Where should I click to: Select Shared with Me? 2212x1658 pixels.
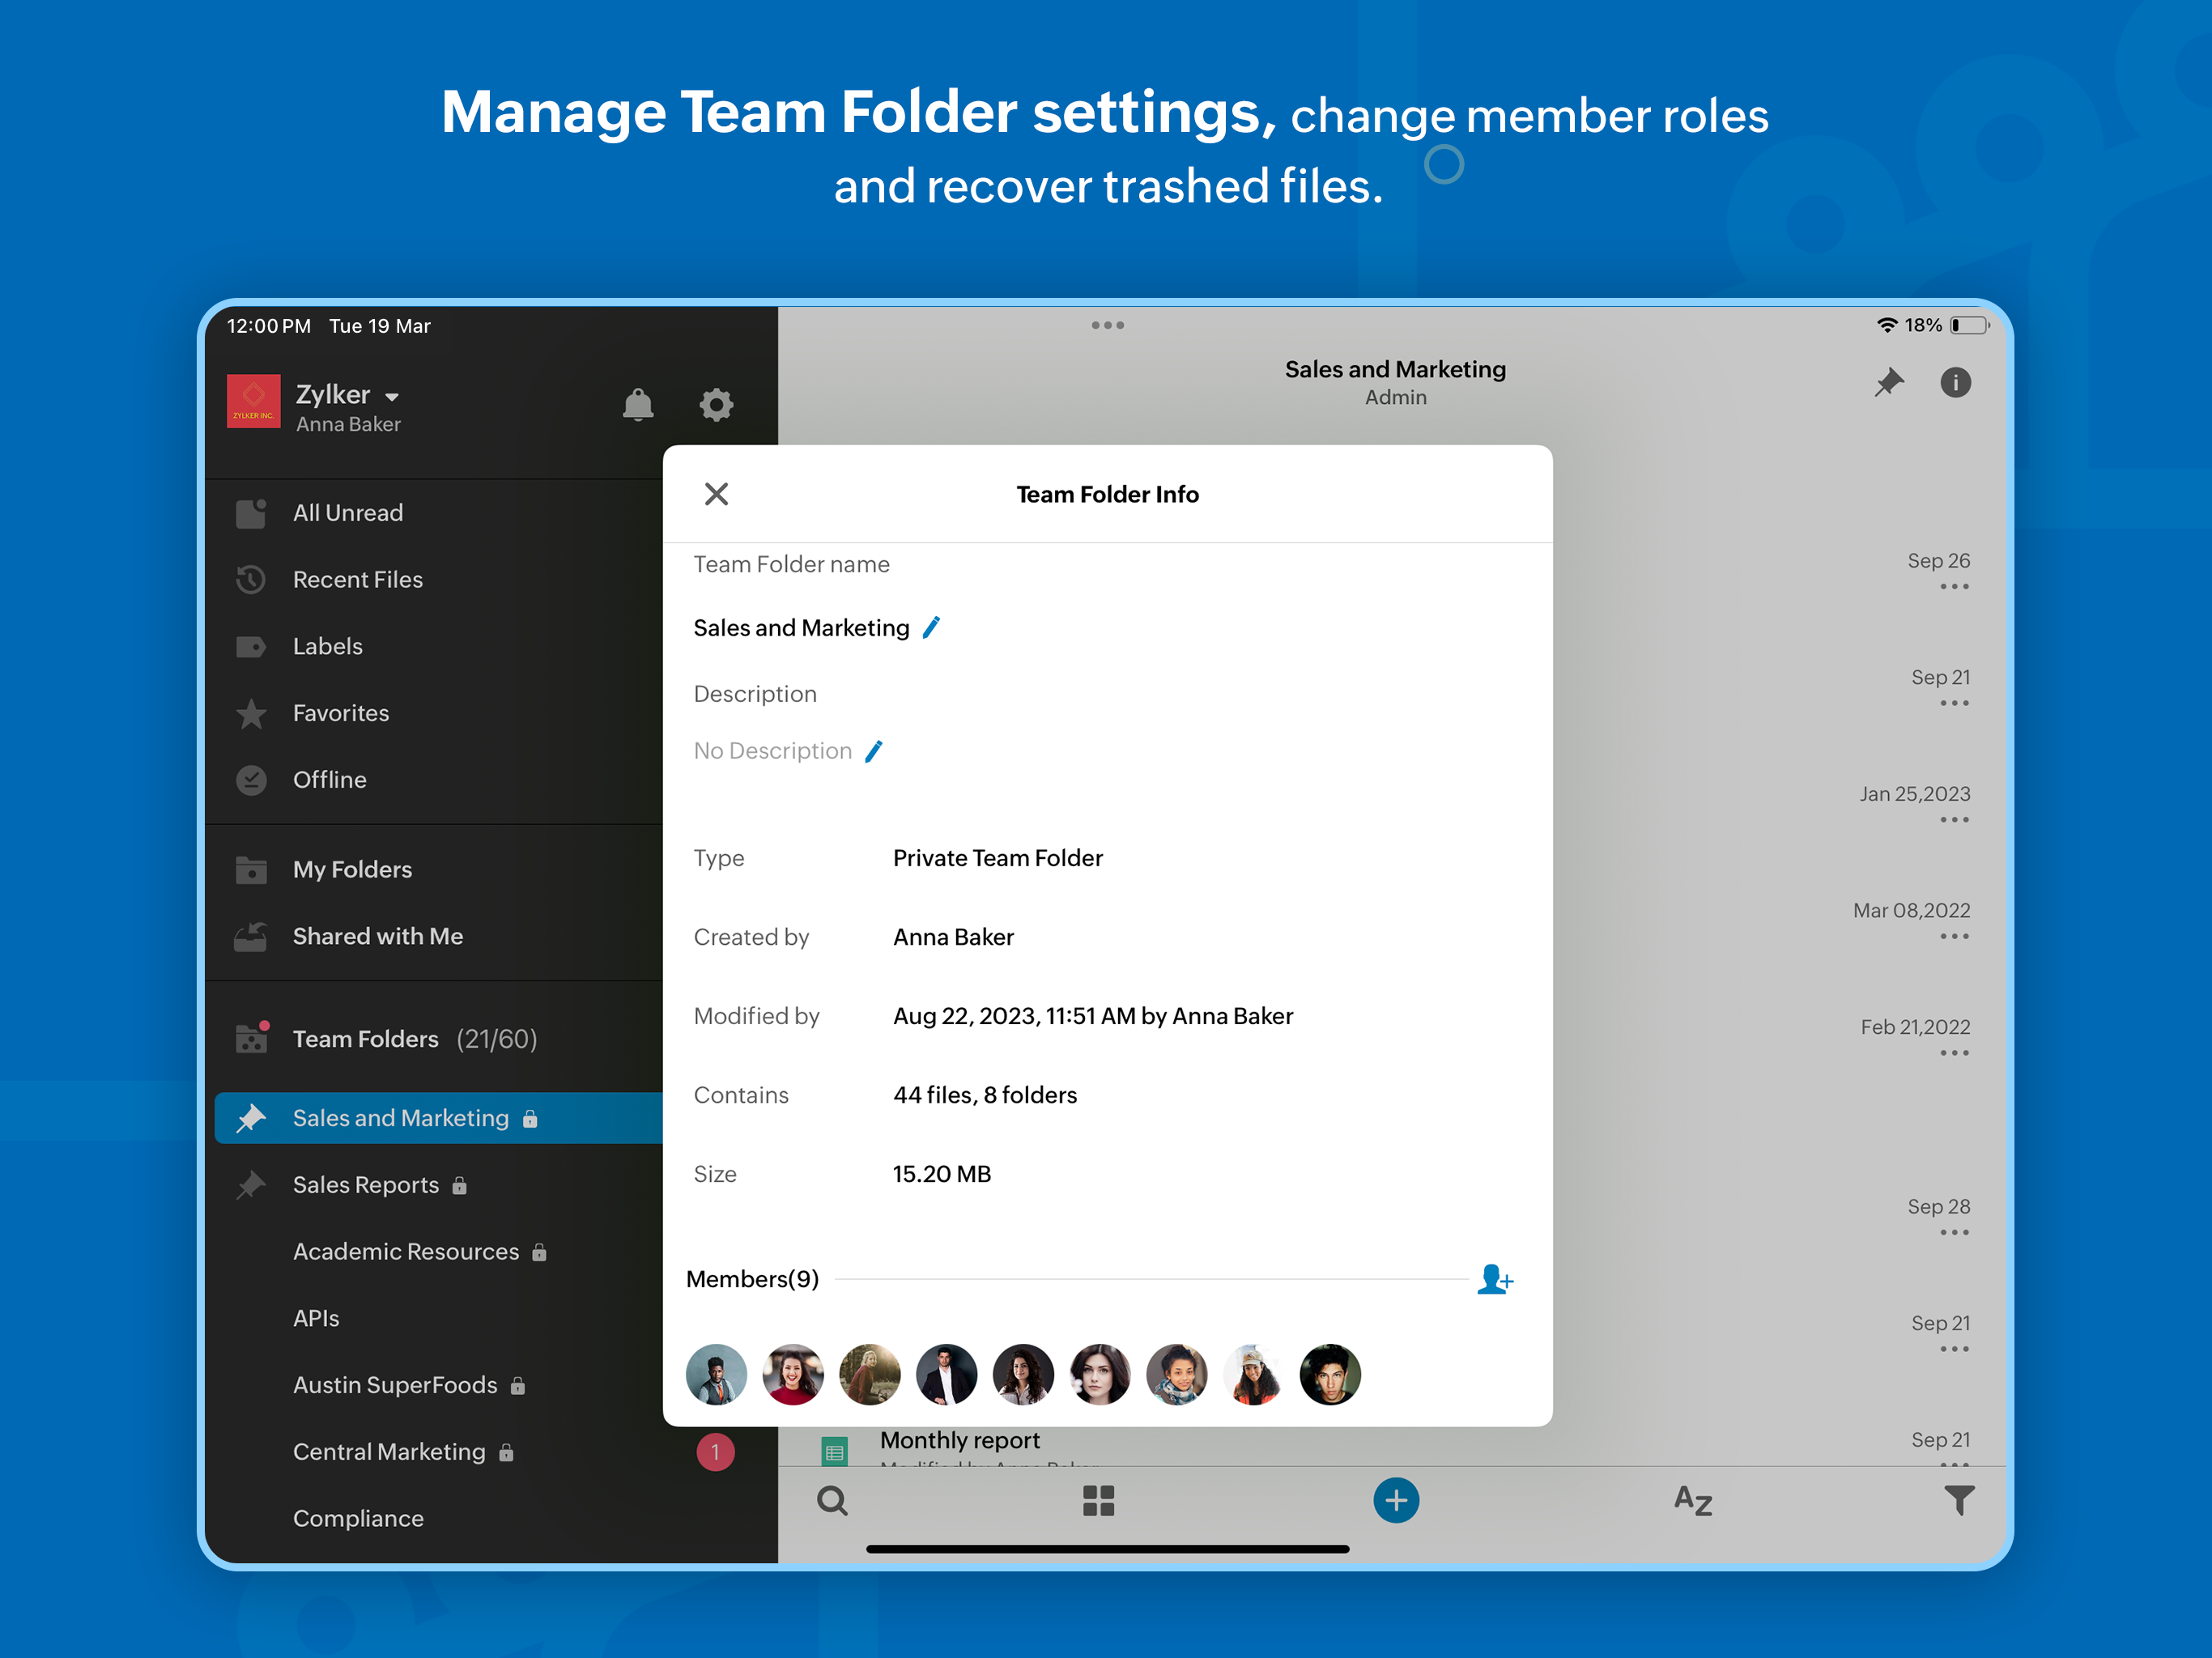point(377,936)
